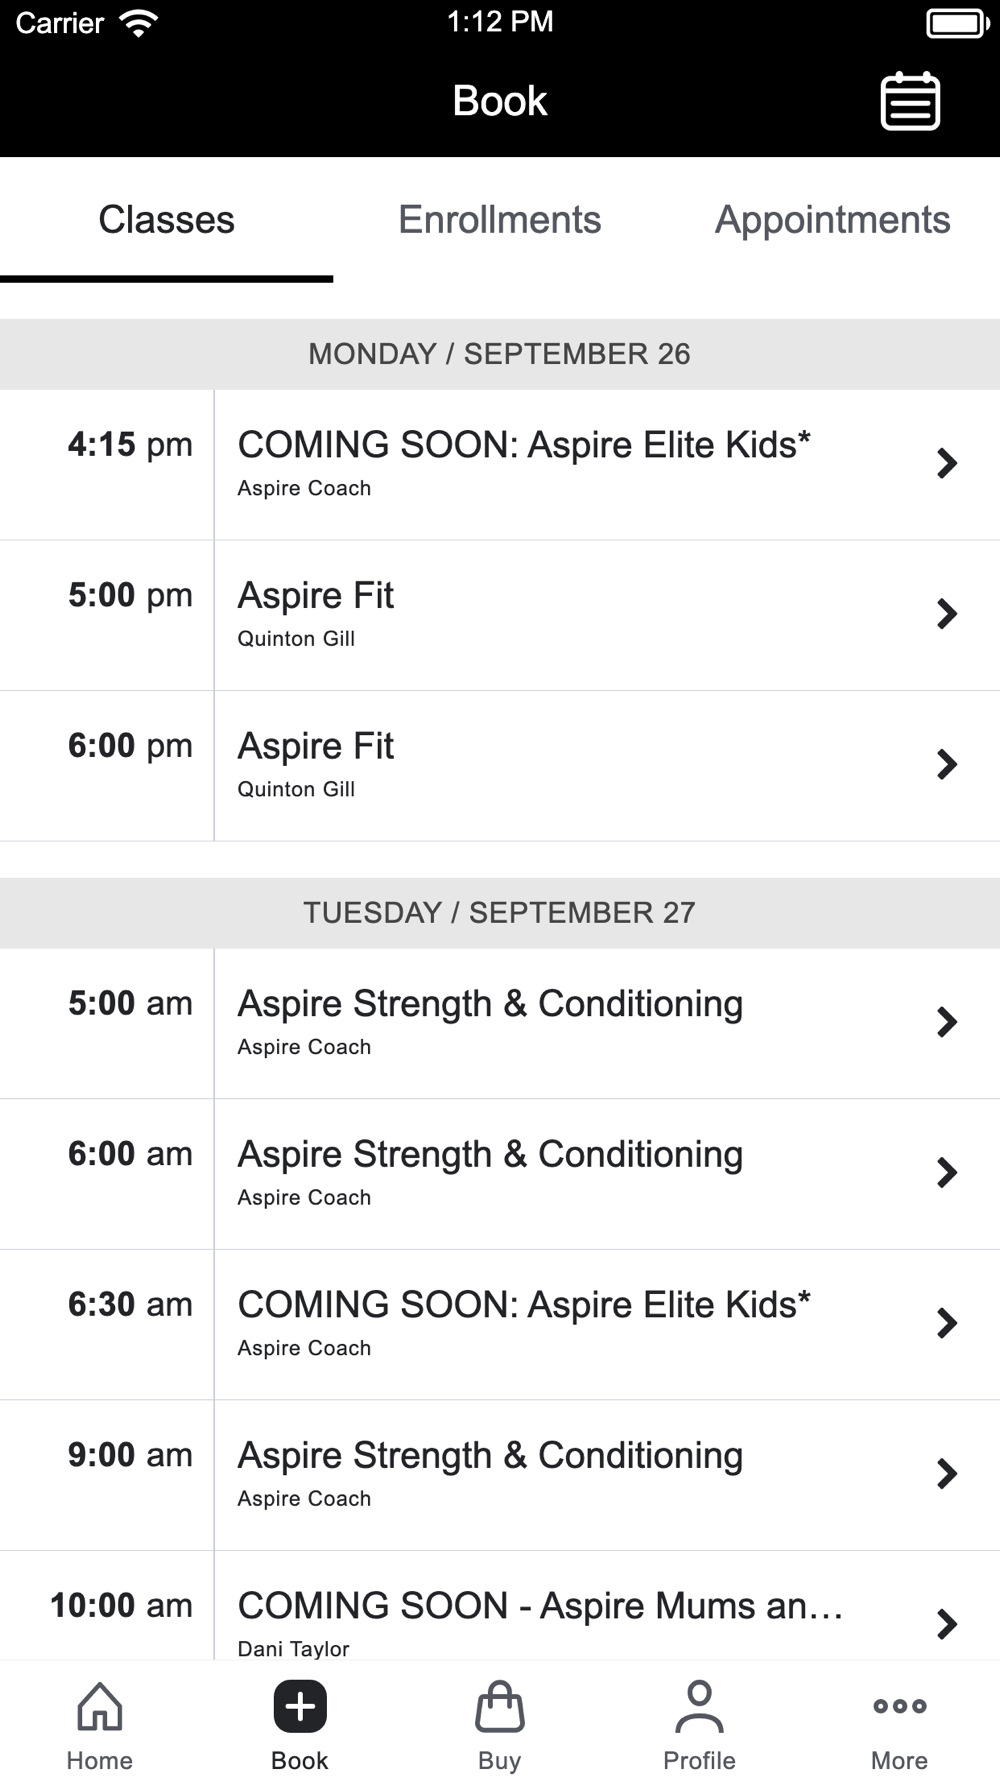This screenshot has height=1778, width=1000.
Task: Expand 4:15 pm Aspire Elite Kids chevron
Action: click(x=947, y=464)
